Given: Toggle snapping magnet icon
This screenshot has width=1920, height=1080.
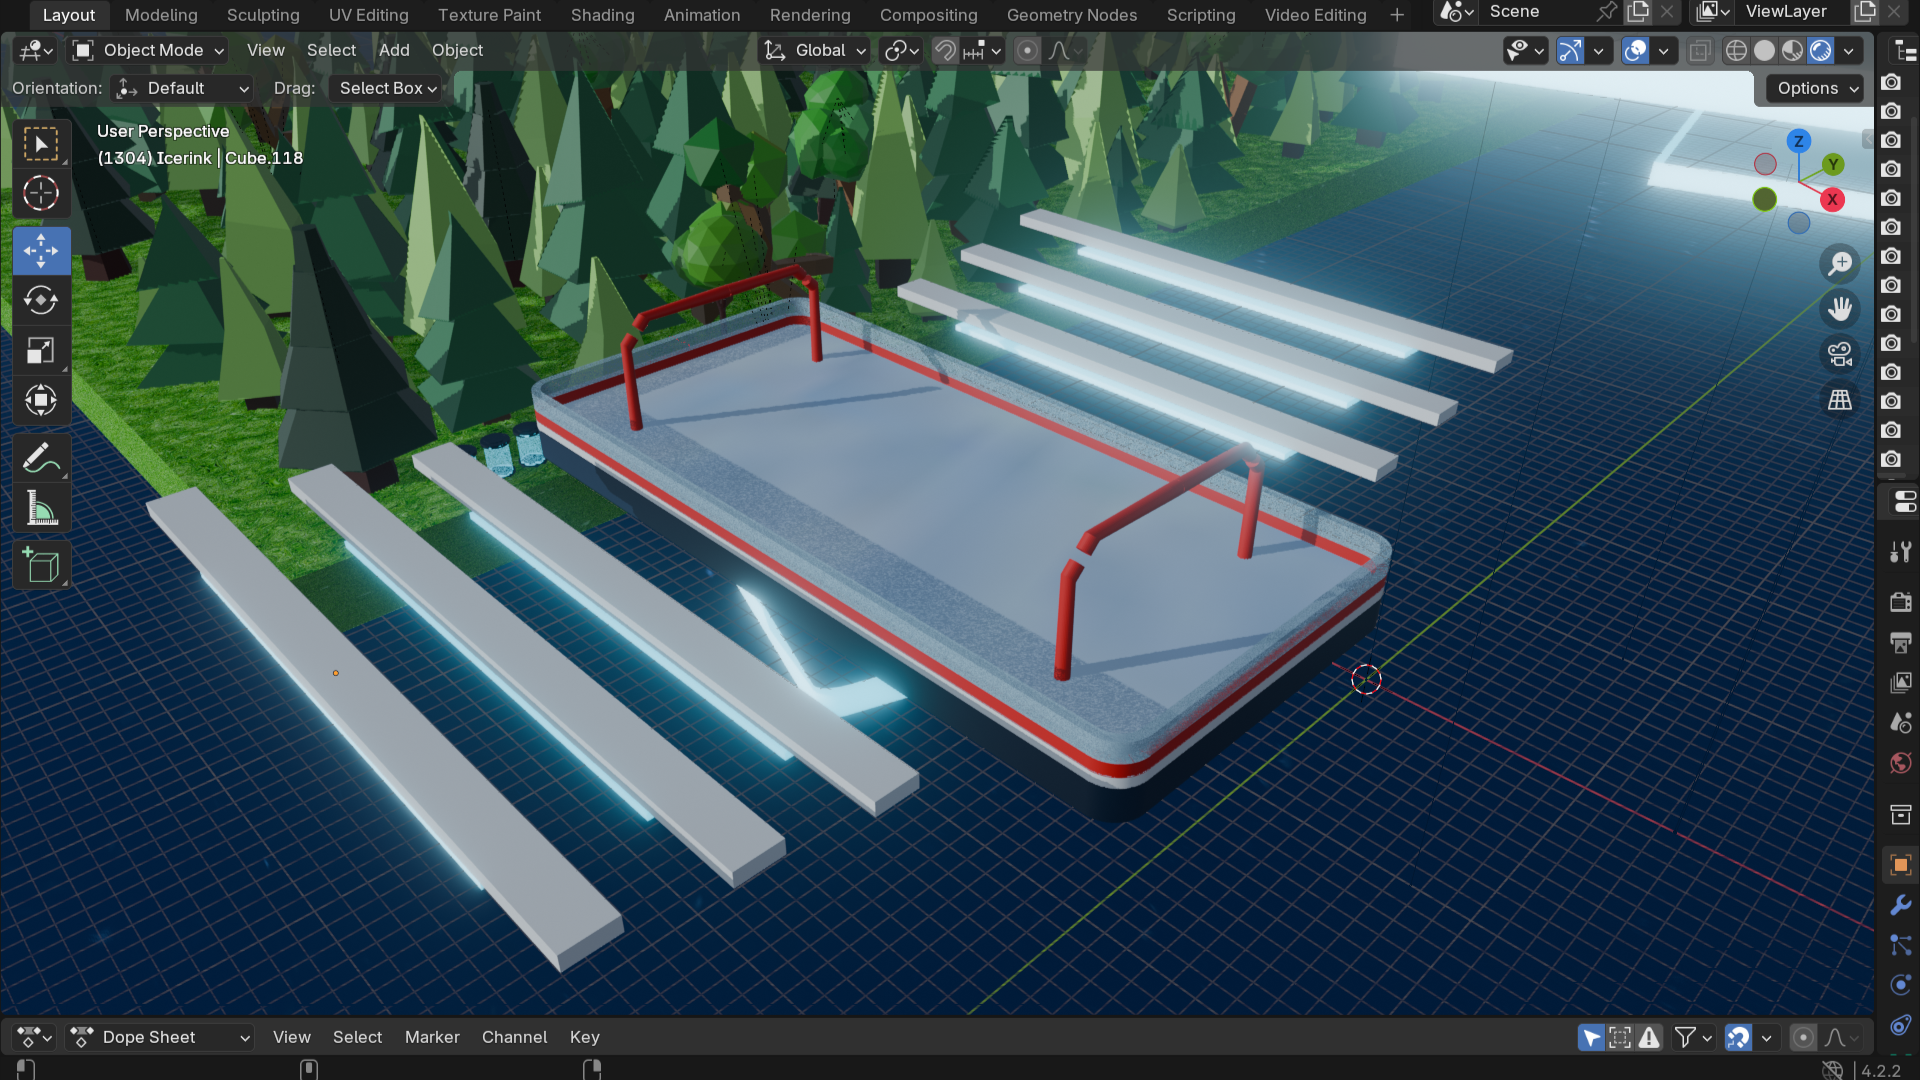Looking at the screenshot, I should point(945,50).
